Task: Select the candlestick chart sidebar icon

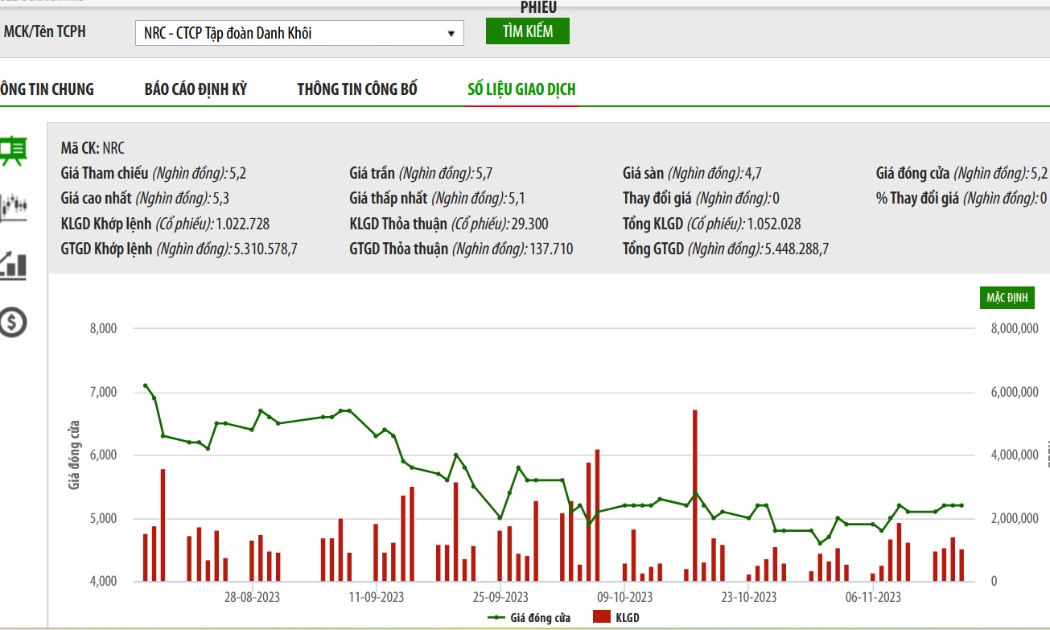Action: coord(13,208)
